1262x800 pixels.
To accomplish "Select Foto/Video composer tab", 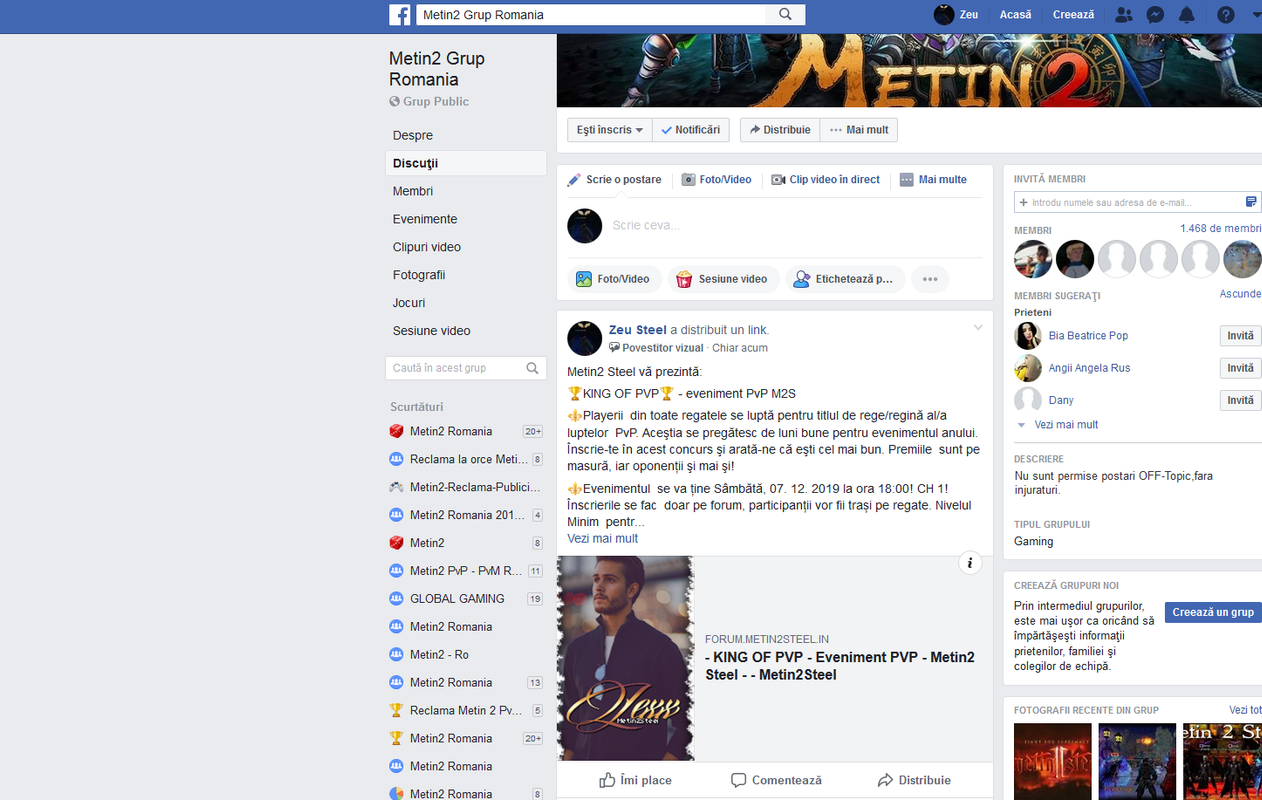I will (717, 180).
